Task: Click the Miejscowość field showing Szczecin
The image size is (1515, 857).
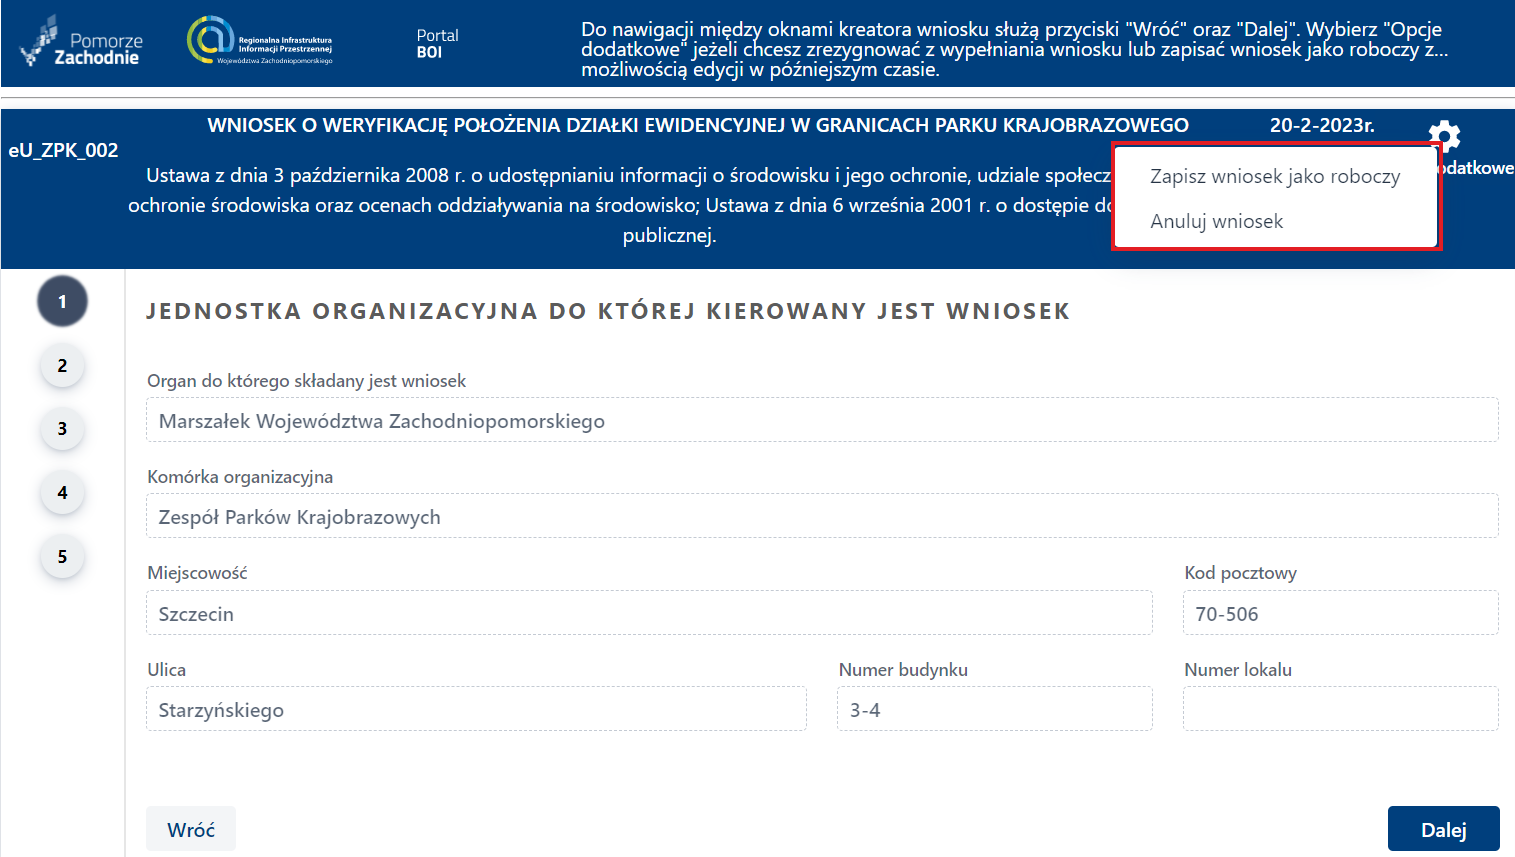Action: (649, 612)
